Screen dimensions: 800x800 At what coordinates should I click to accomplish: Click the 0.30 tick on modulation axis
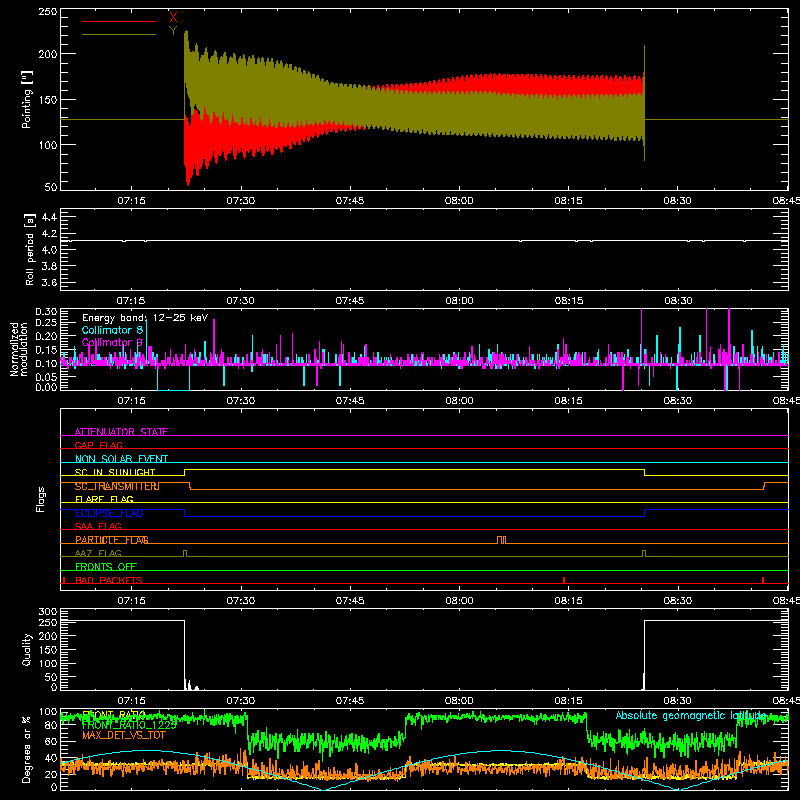pos(46,312)
